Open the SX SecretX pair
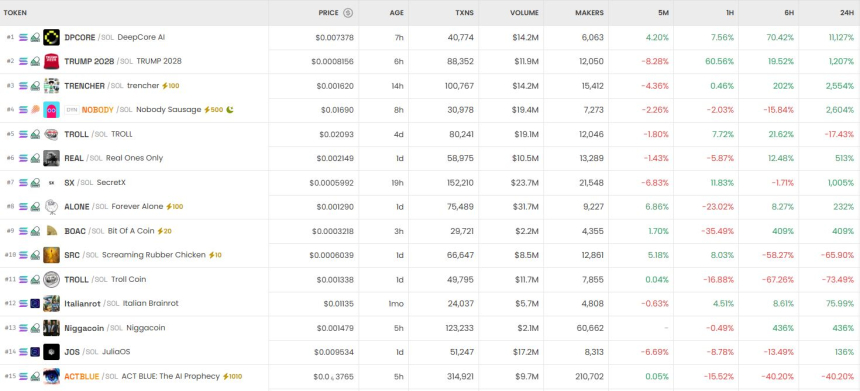860x391 pixels. click(95, 183)
